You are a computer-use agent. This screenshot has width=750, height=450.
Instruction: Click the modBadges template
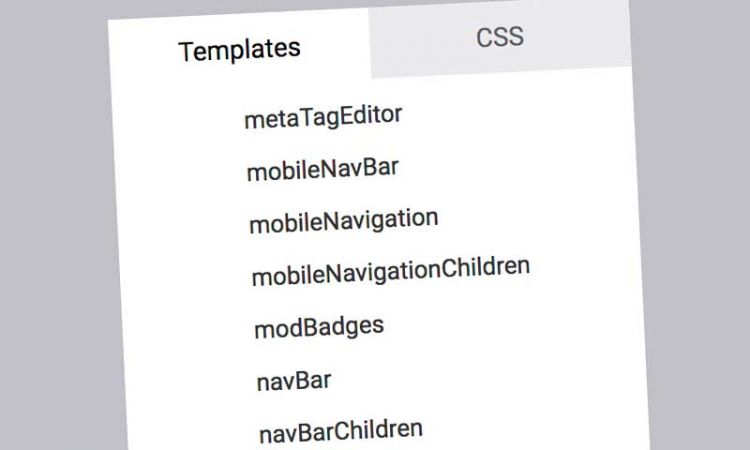(x=319, y=327)
